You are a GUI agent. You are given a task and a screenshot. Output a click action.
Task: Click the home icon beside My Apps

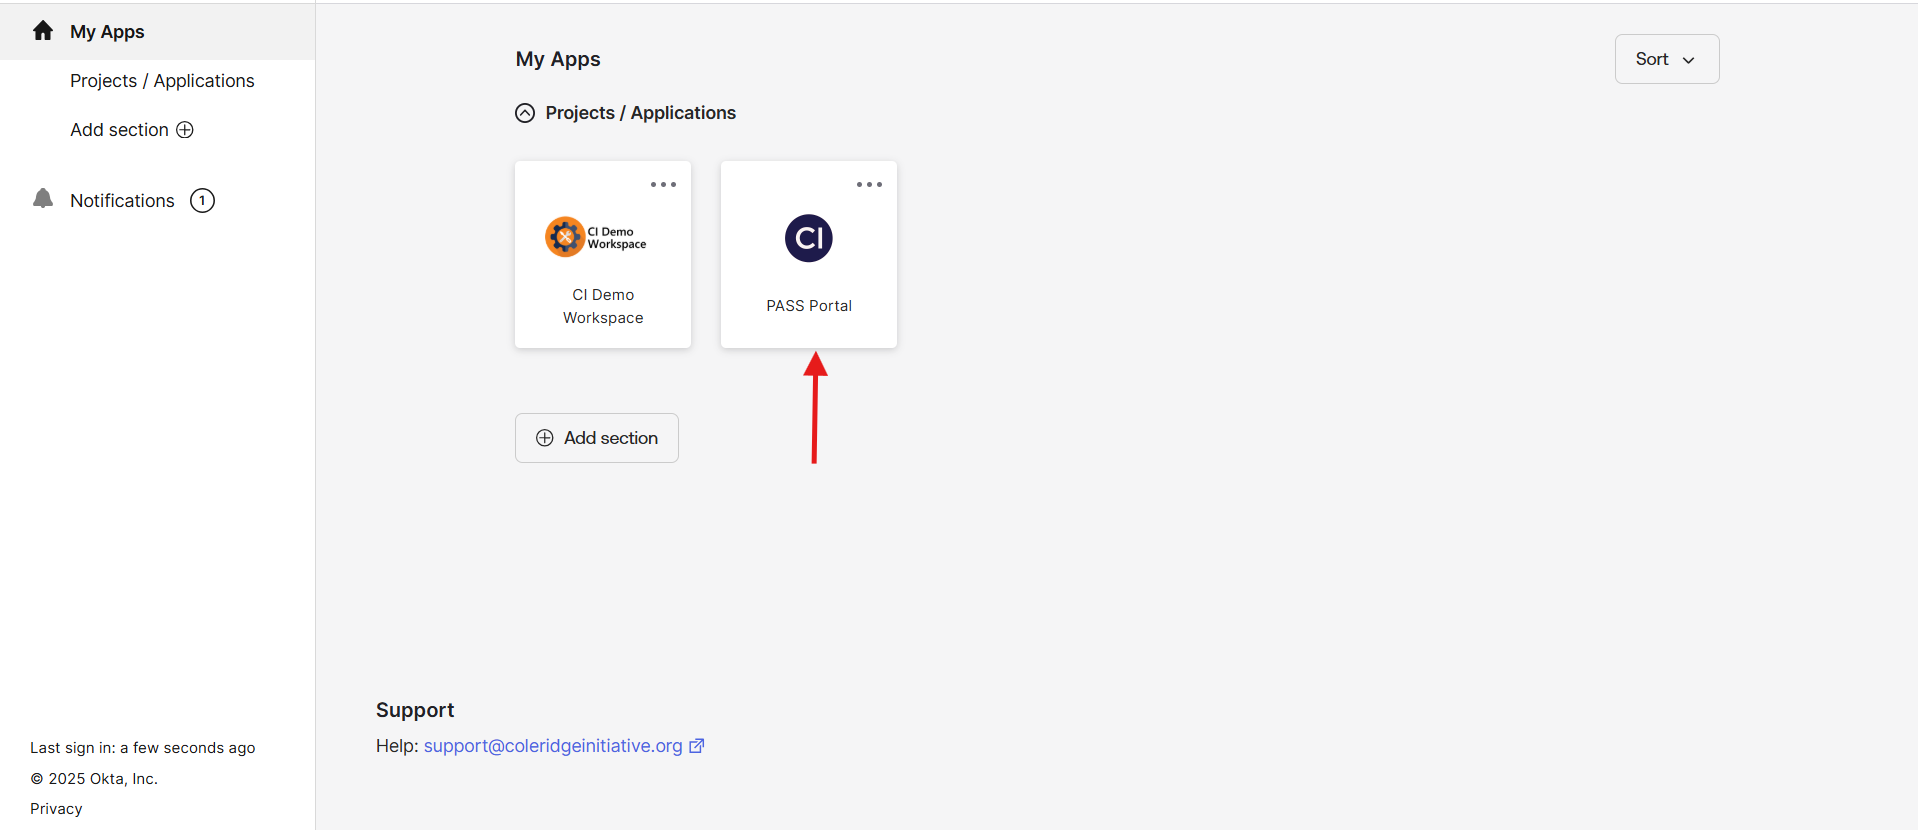click(x=43, y=31)
